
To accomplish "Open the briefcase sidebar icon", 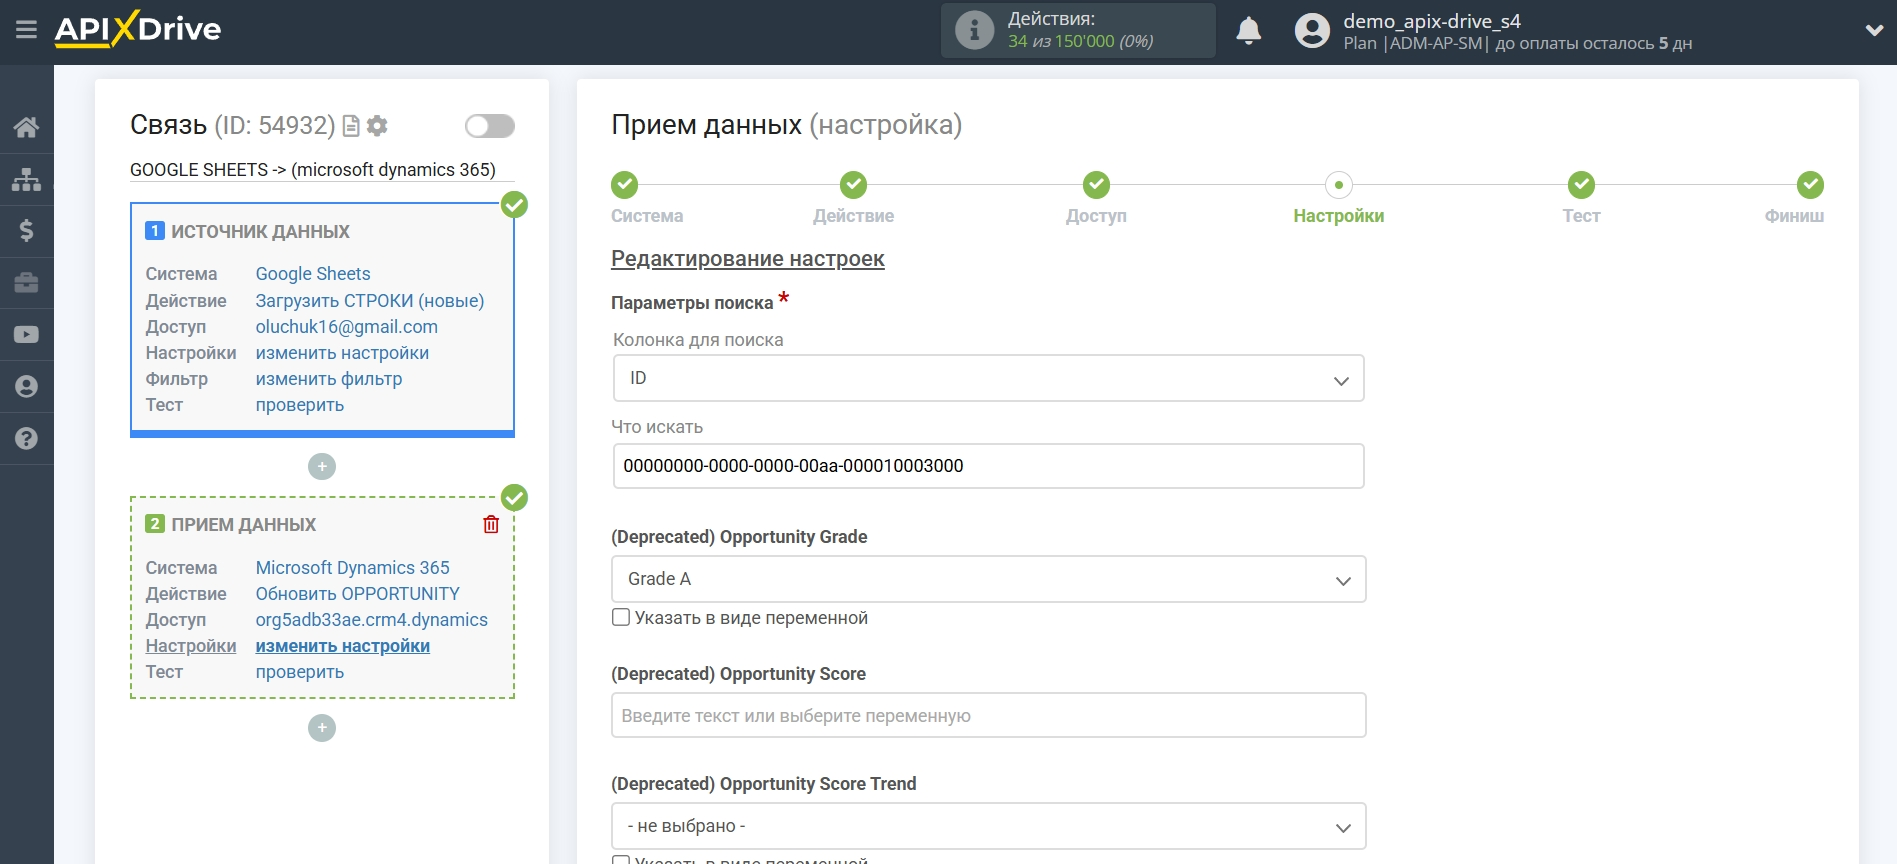I will click(27, 283).
